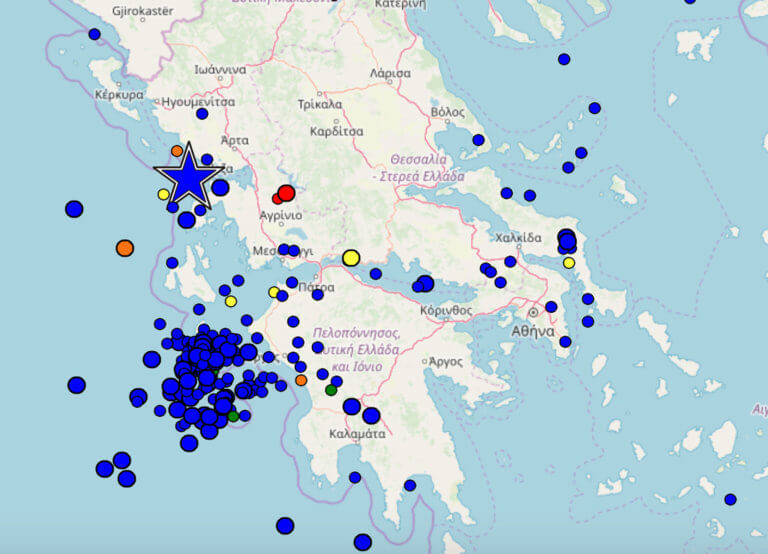Click the blue marker near Gjirokastër label
The width and height of the screenshot is (768, 554).
[x=94, y=34]
